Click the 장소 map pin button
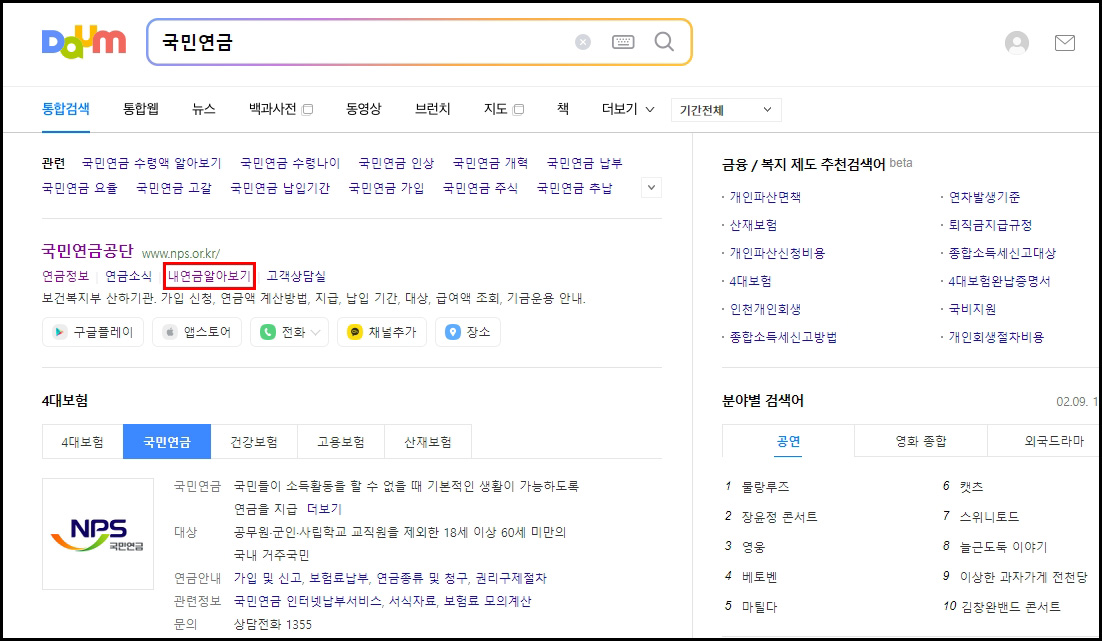The image size is (1102, 641). pos(468,332)
